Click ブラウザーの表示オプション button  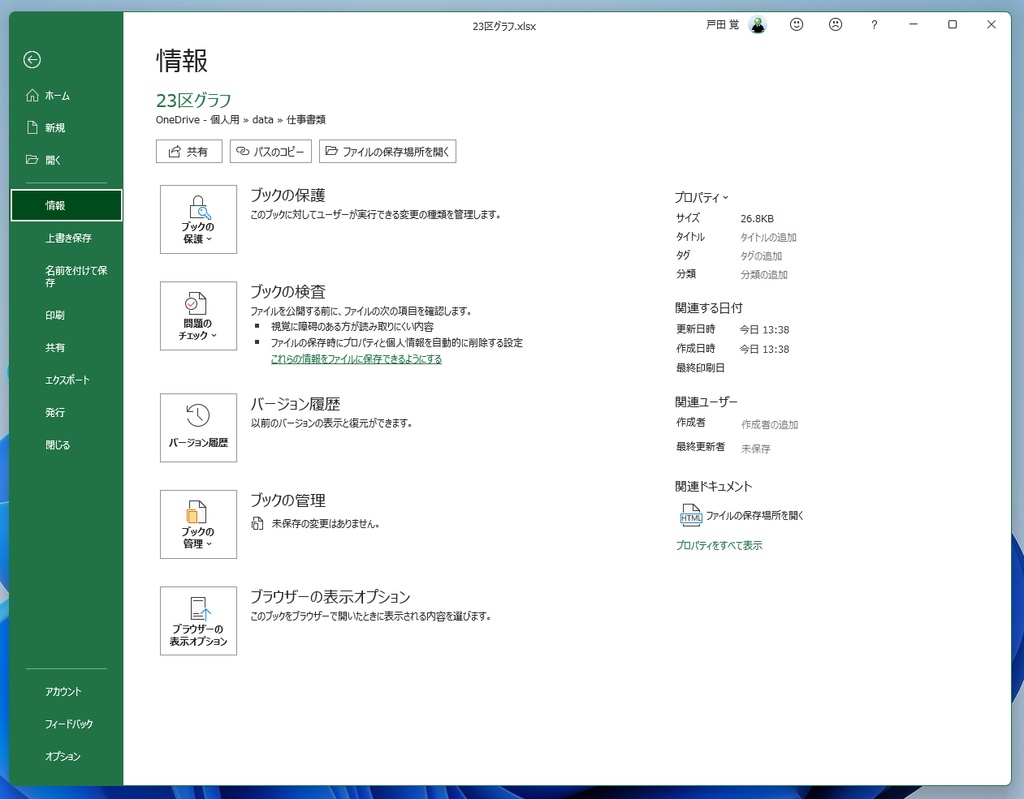[x=199, y=621]
